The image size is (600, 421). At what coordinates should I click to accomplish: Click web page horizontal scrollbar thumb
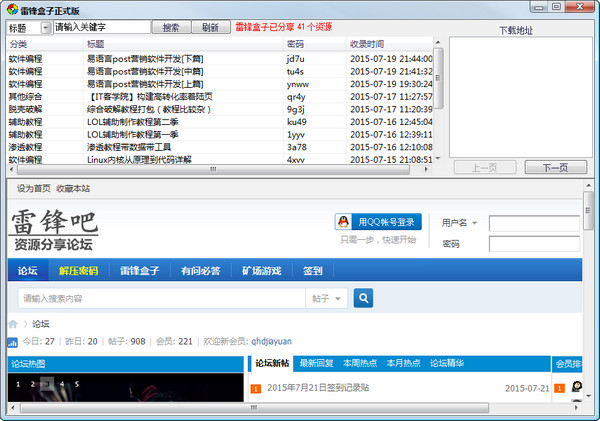pyautogui.click(x=254, y=408)
